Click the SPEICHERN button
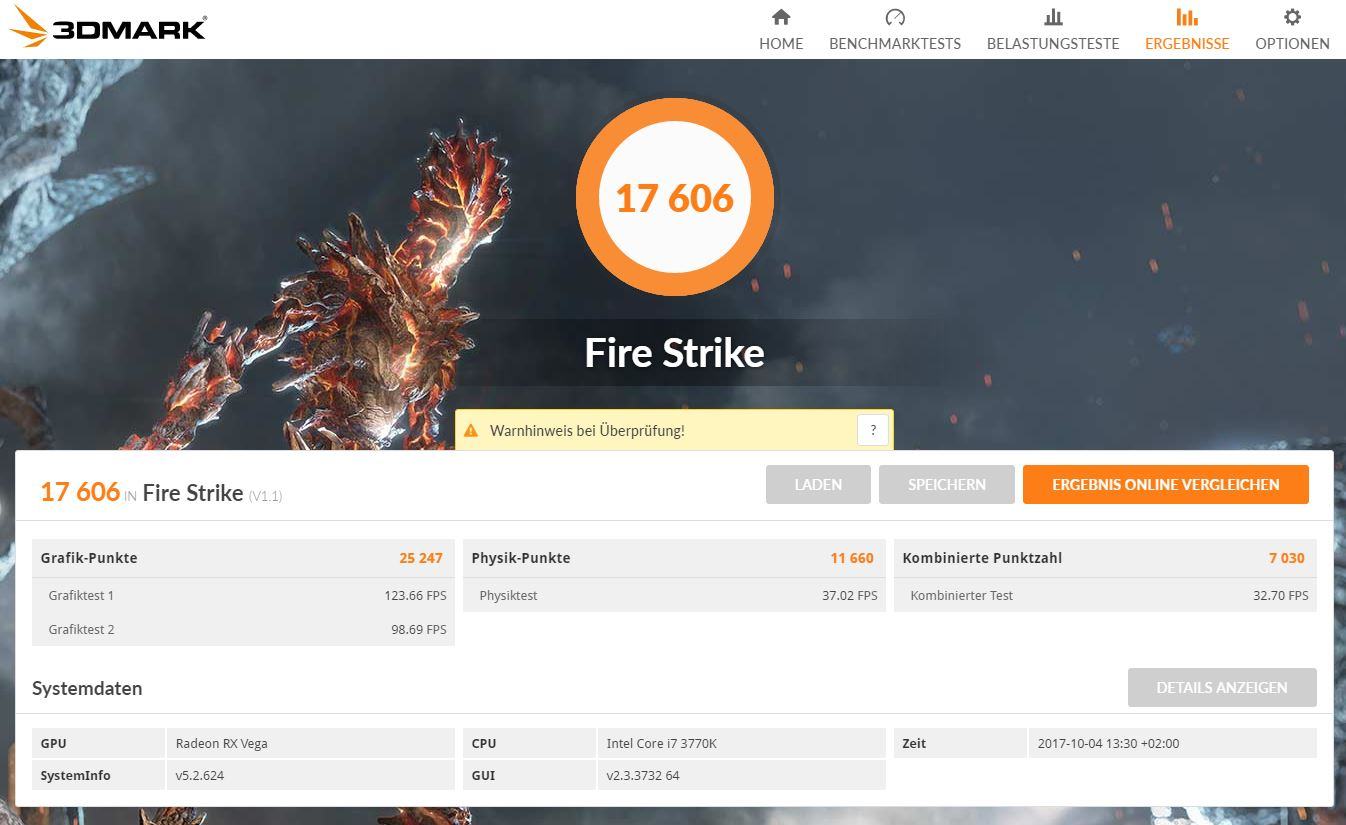Screen dimensions: 1346x825 tap(947, 484)
